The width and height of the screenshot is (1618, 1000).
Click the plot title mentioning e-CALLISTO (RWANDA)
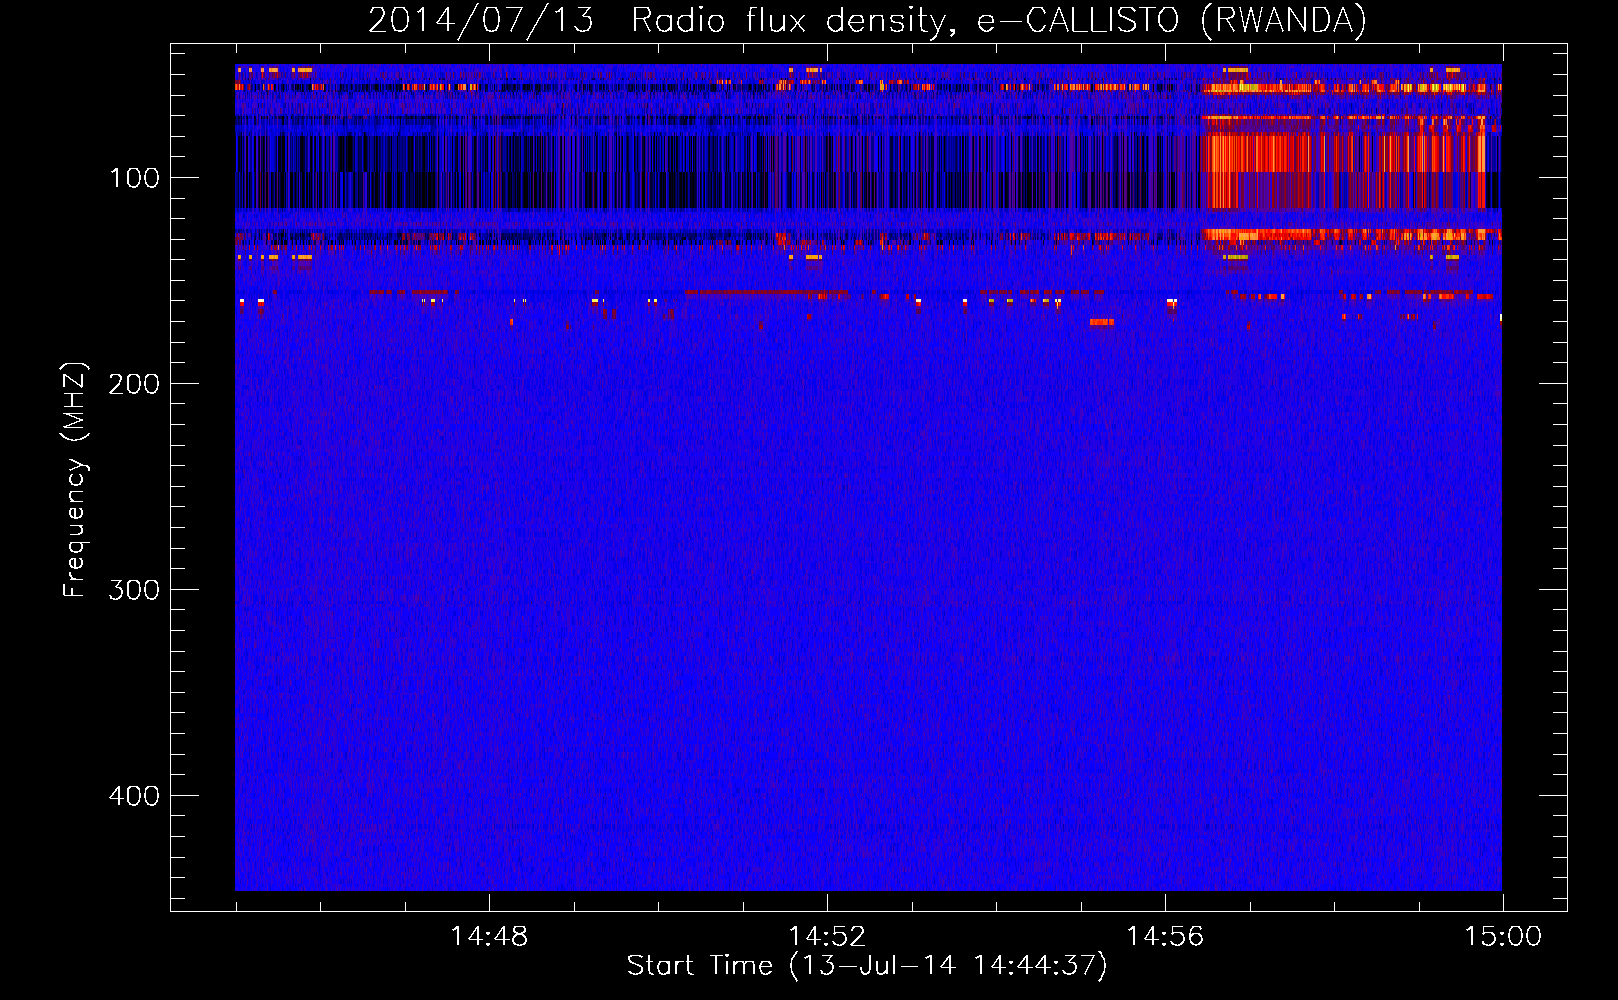(867, 20)
